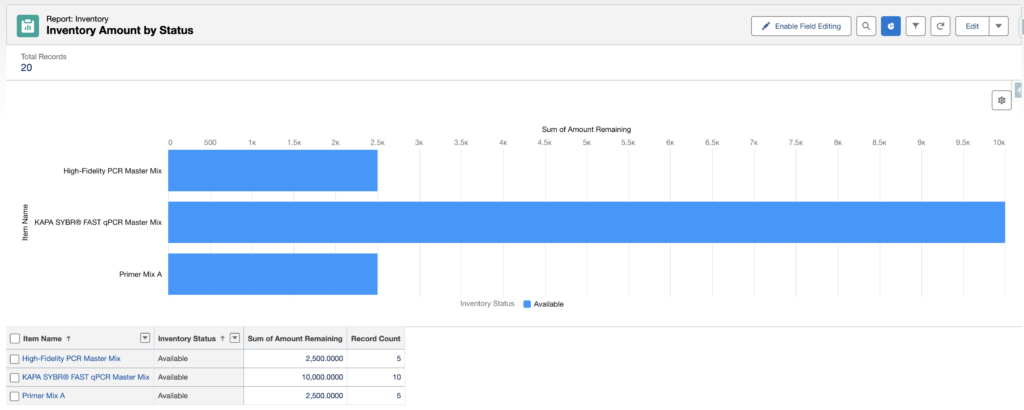Click High-Fidelity PCR Master Mix chart axis label
This screenshot has height=410, width=1024.
(x=112, y=171)
